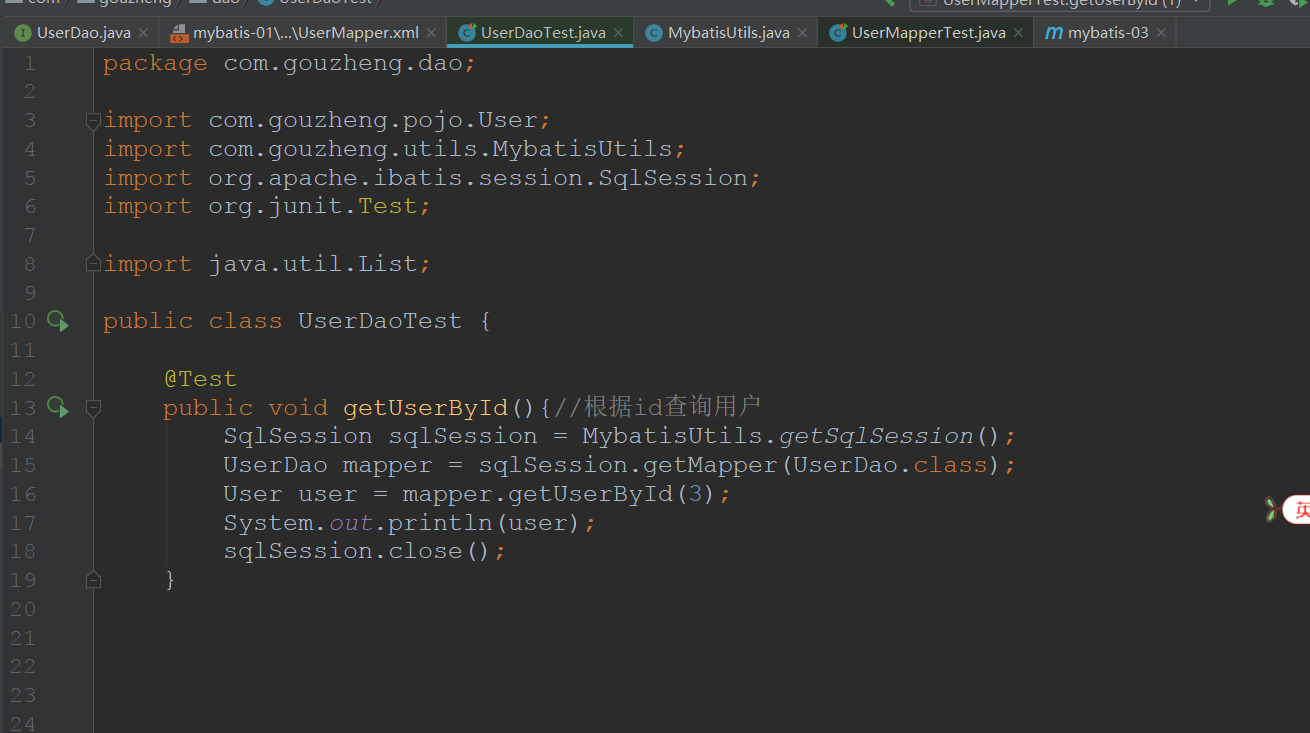
Task: Click the class icon on MybatisUtils.java tab
Action: pos(654,33)
